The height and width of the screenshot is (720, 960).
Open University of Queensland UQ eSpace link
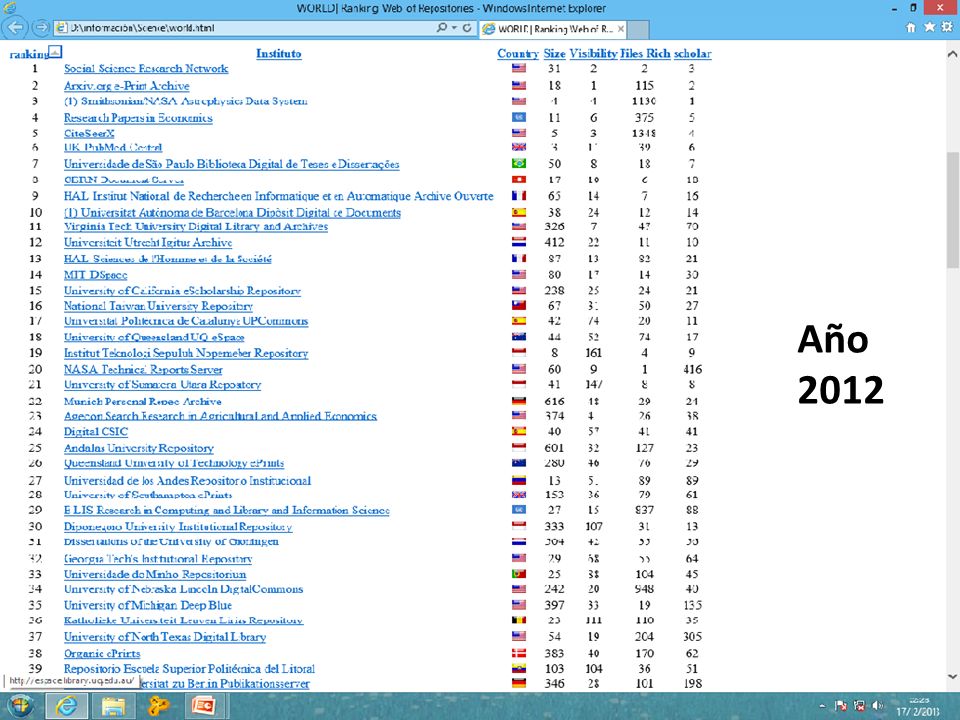click(x=154, y=337)
